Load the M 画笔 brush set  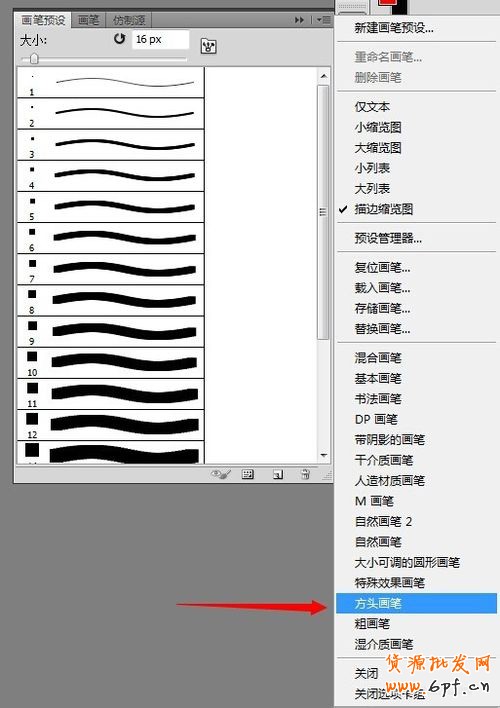click(374, 501)
